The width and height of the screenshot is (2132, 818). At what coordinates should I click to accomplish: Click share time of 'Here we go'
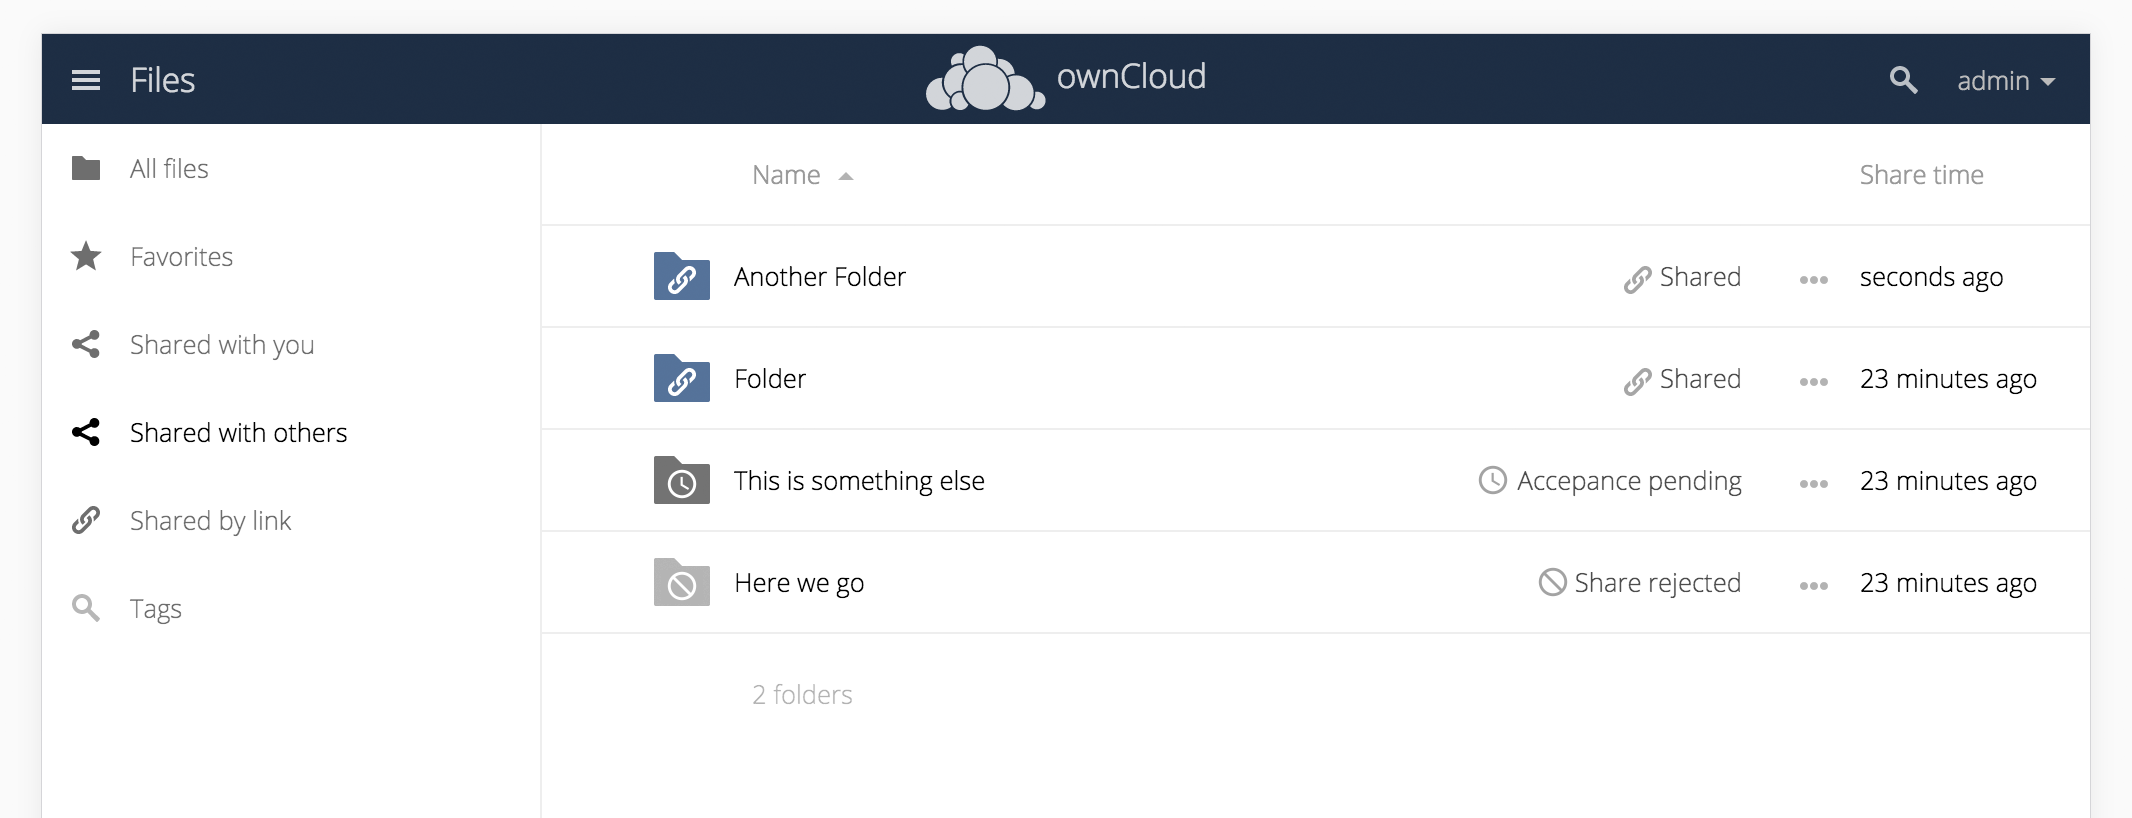pos(1948,583)
